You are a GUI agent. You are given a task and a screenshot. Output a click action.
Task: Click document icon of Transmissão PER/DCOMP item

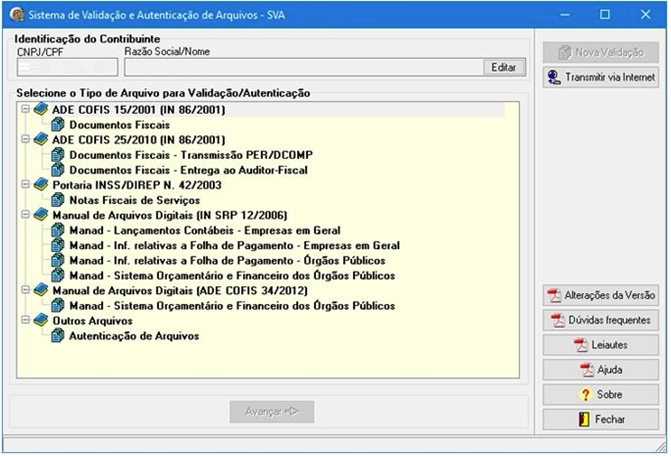(x=58, y=154)
